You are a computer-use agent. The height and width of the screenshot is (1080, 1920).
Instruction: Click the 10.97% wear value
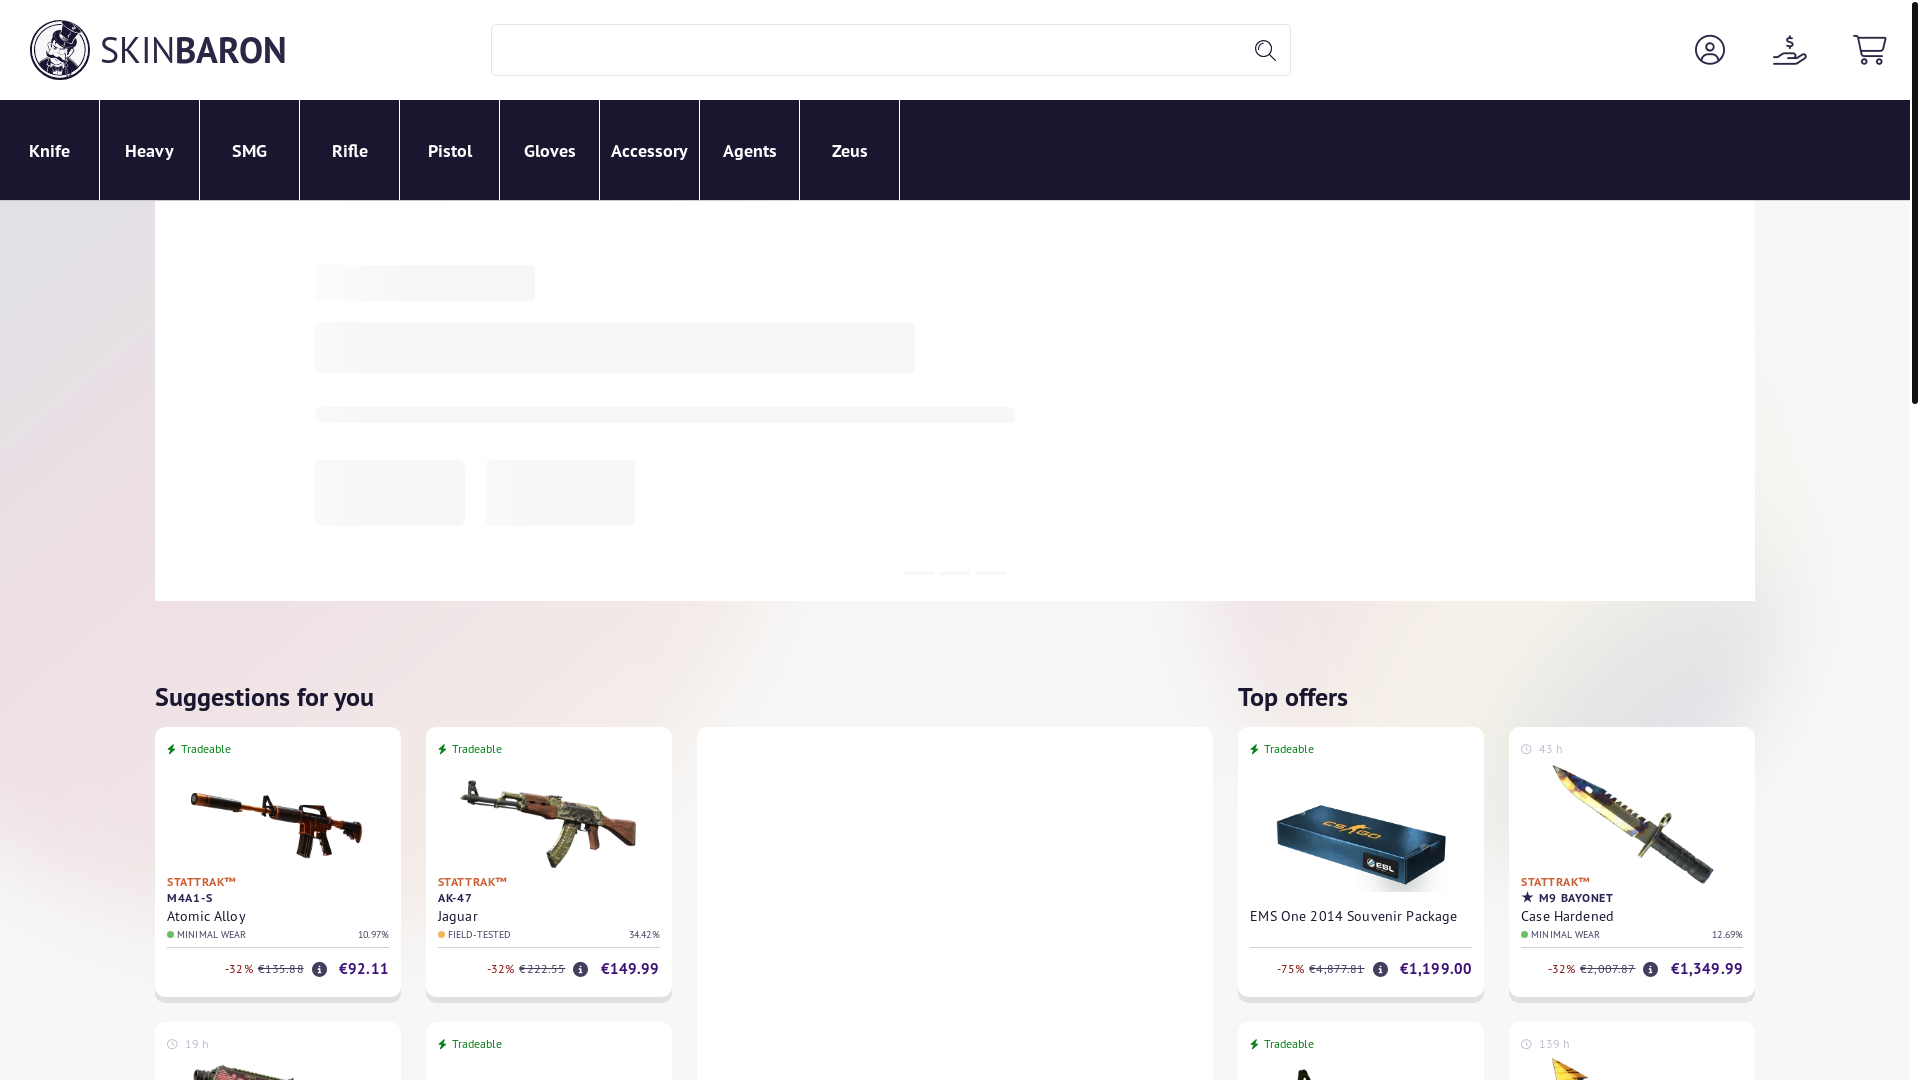(373, 935)
